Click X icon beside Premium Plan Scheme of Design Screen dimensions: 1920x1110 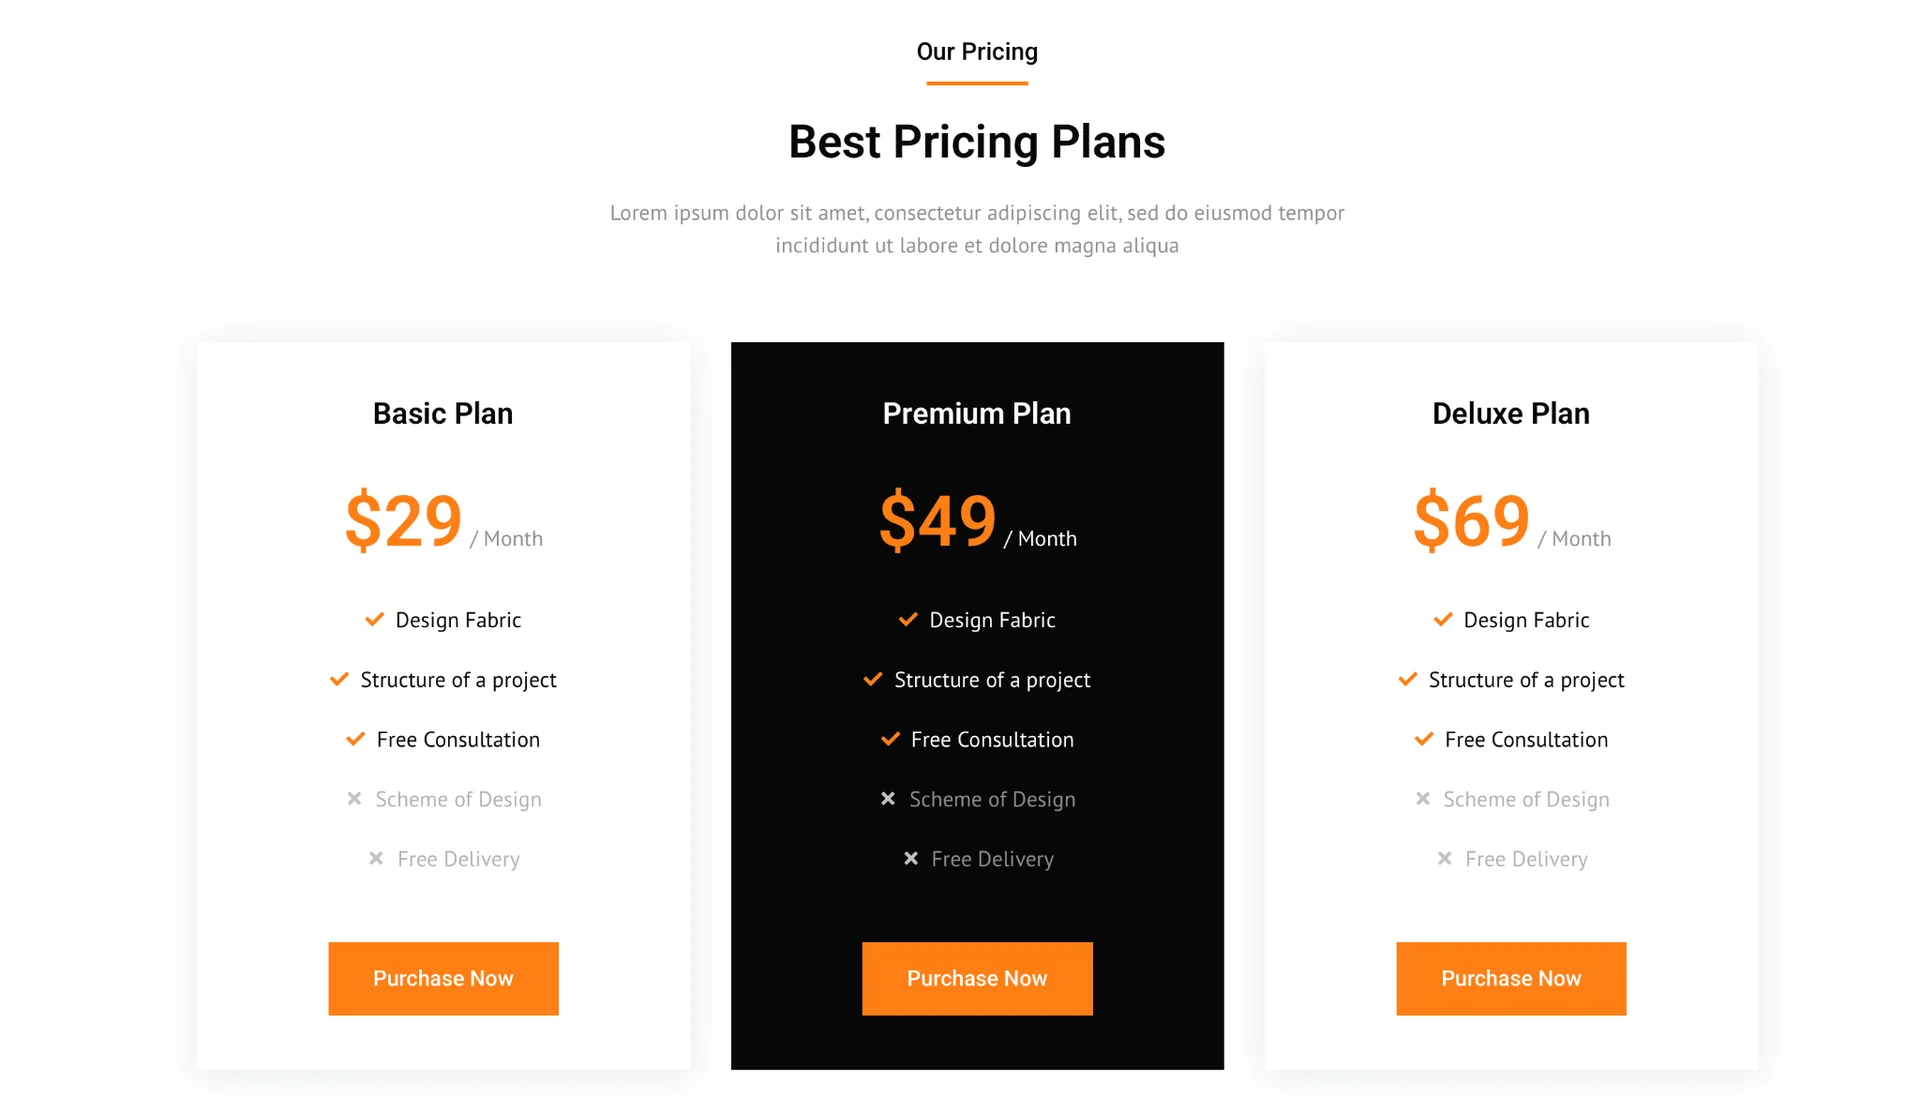click(x=888, y=799)
